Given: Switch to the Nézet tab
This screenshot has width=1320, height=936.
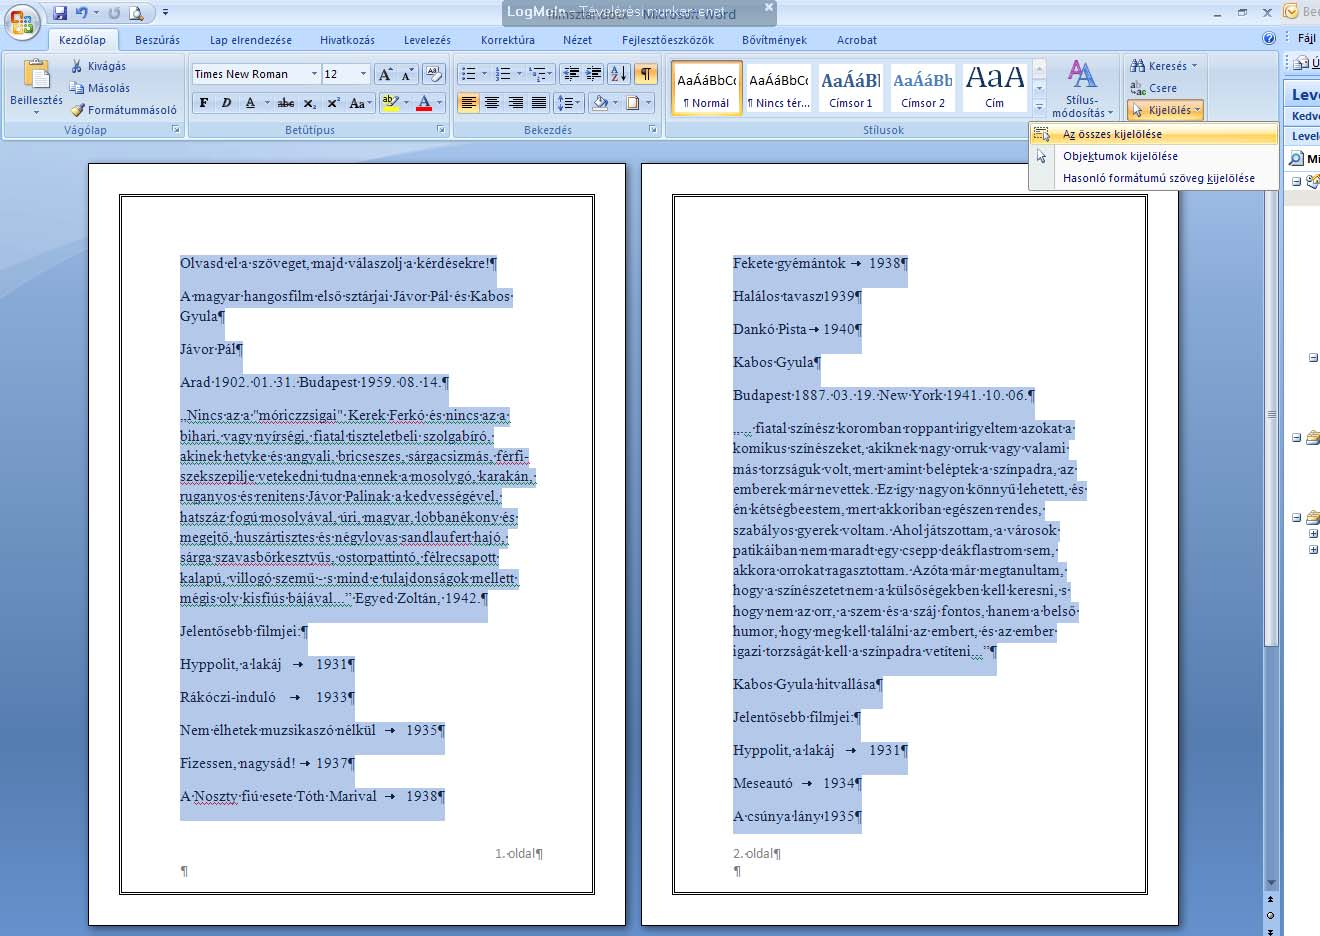Looking at the screenshot, I should (x=577, y=40).
